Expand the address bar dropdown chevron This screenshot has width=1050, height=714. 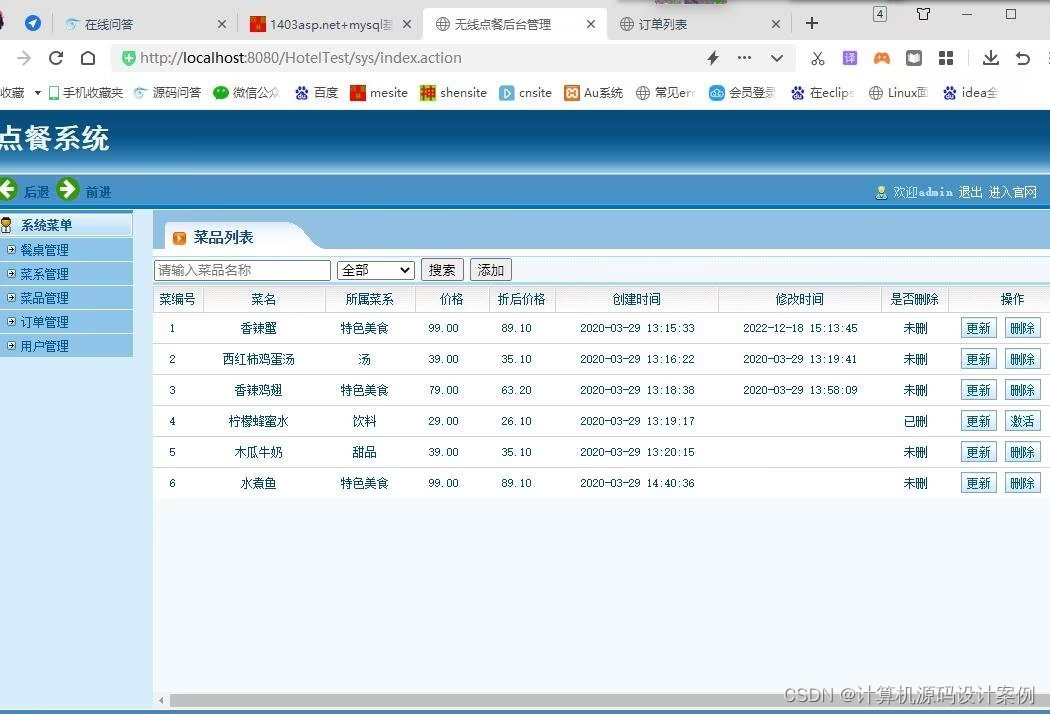[777, 58]
